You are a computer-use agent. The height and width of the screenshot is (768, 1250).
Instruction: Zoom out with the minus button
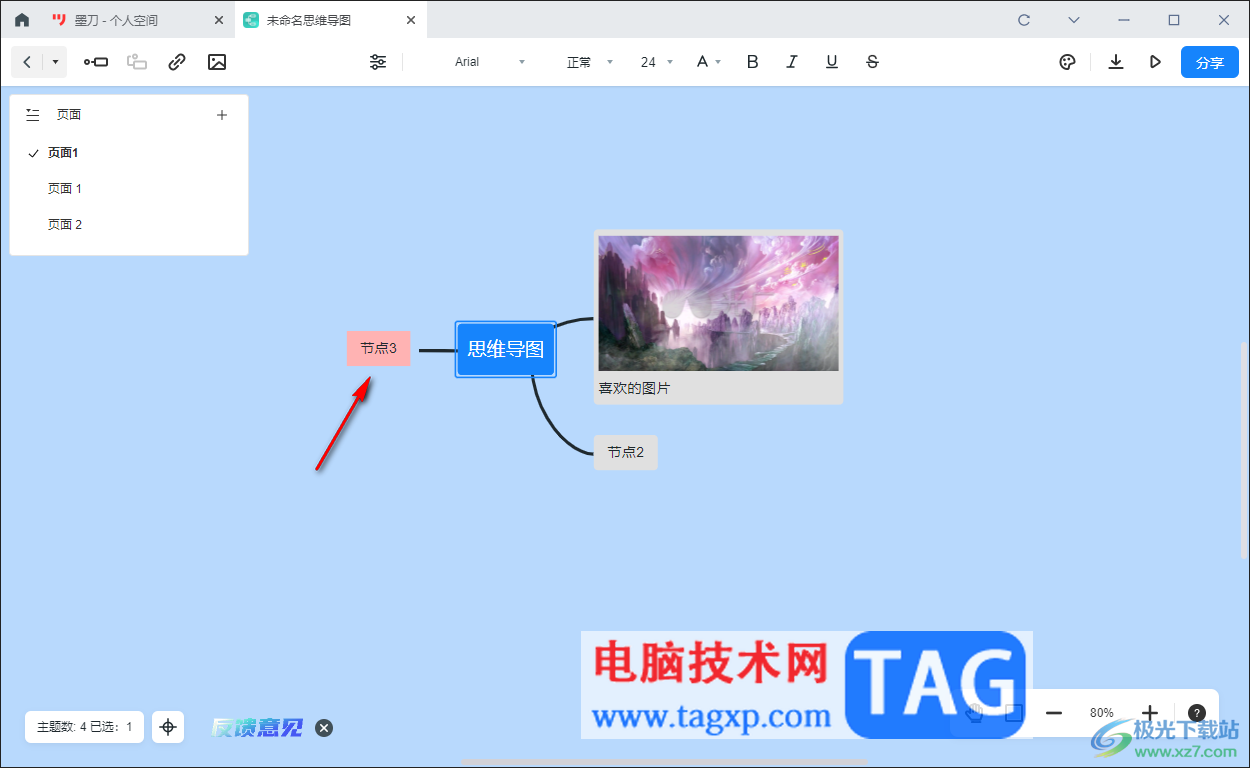click(x=1053, y=713)
